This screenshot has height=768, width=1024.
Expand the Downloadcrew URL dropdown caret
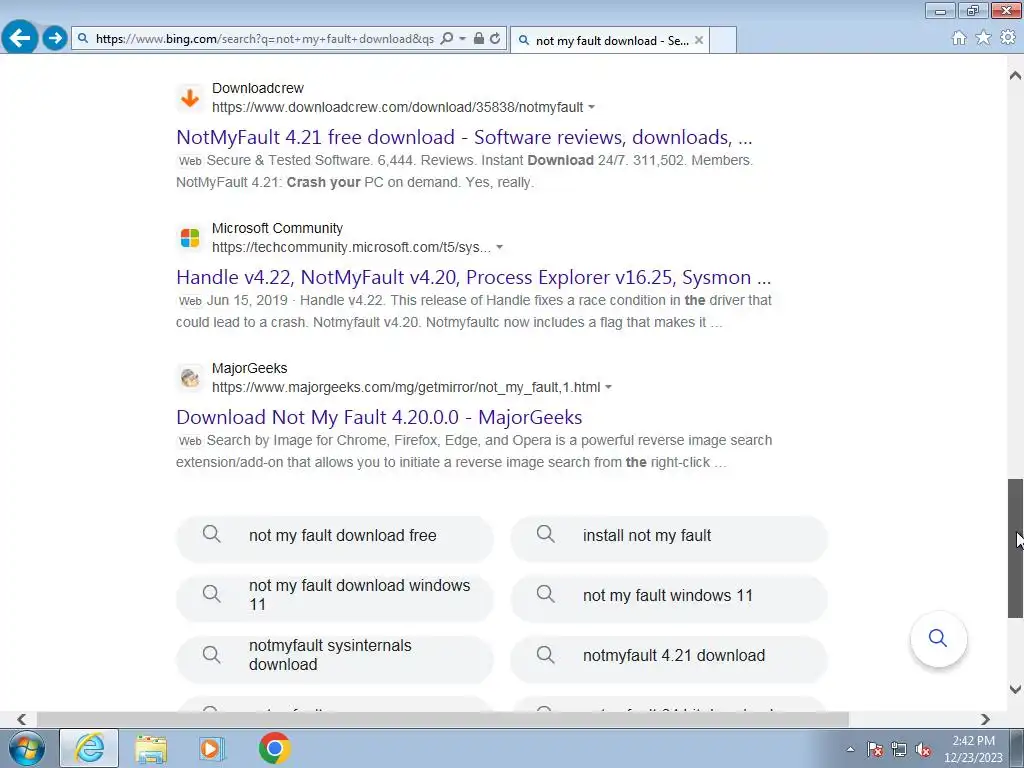[x=592, y=107]
